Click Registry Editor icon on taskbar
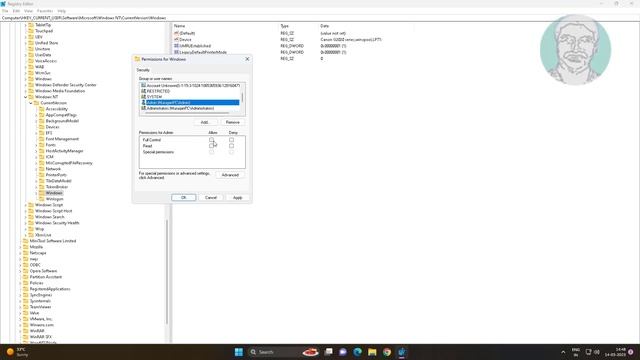The height and width of the screenshot is (360, 640). [x=402, y=352]
